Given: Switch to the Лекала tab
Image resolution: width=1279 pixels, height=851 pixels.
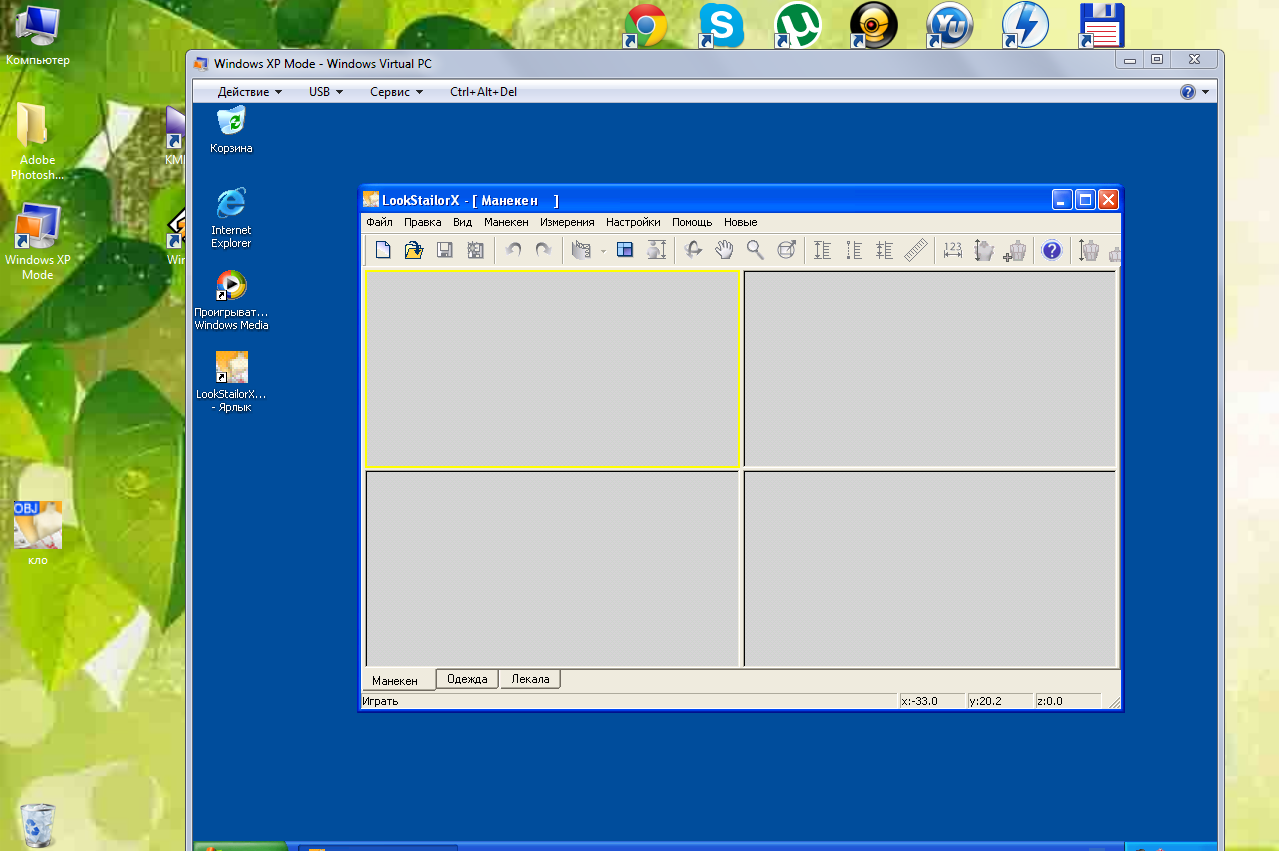Looking at the screenshot, I should coord(530,679).
